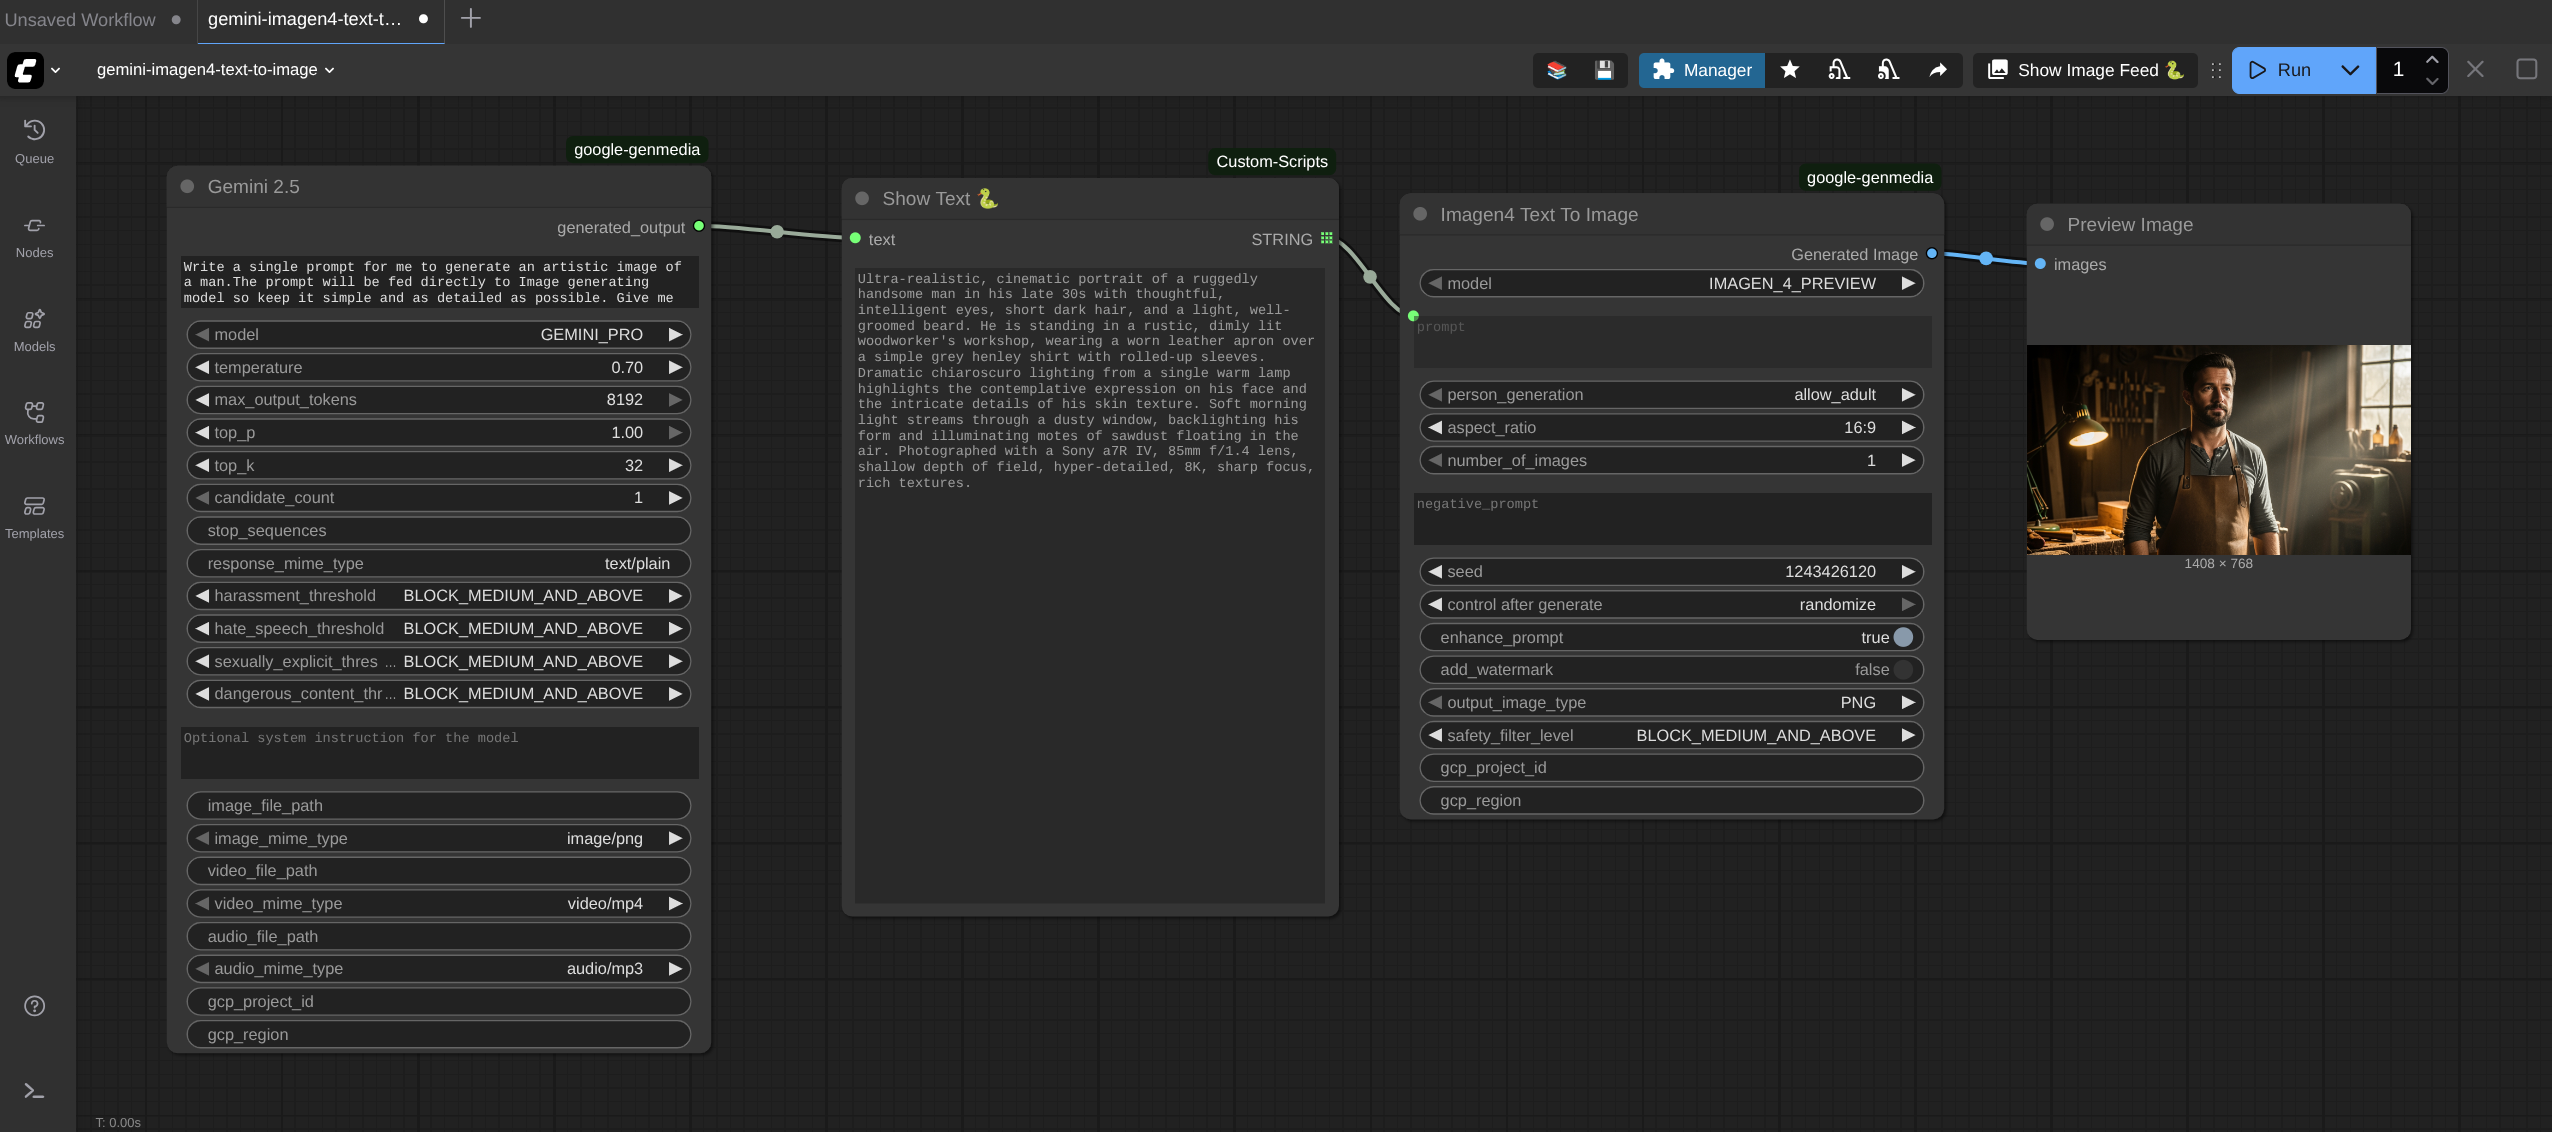Open safety_filter_level dropdown
The height and width of the screenshot is (1132, 2552).
click(1671, 736)
